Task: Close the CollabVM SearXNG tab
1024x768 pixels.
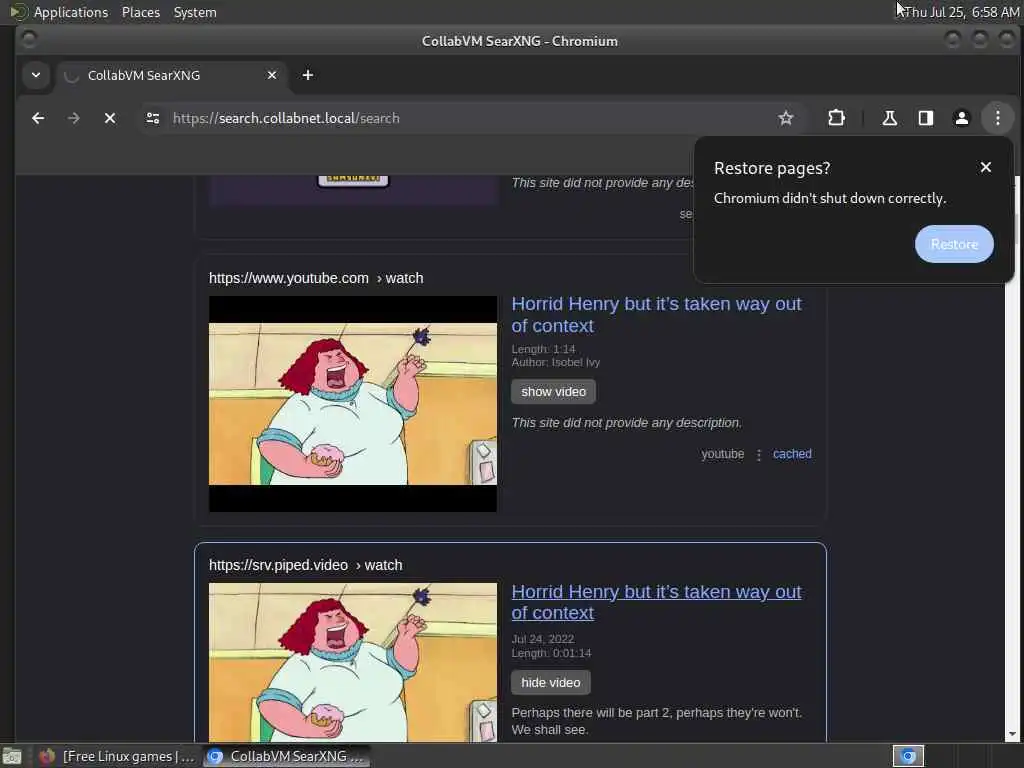Action: pyautogui.click(x=272, y=75)
